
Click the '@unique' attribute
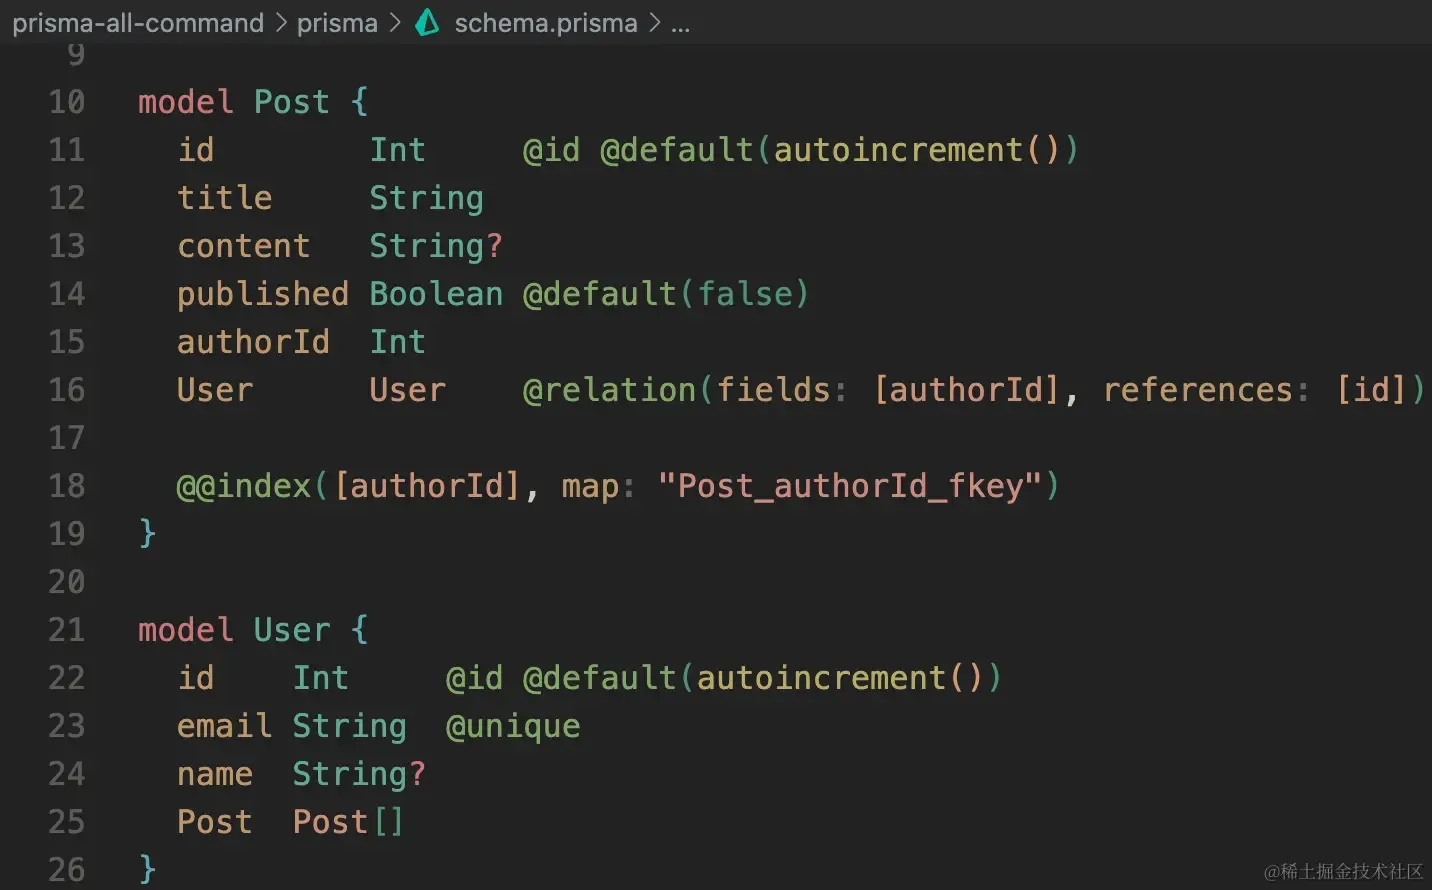click(513, 727)
